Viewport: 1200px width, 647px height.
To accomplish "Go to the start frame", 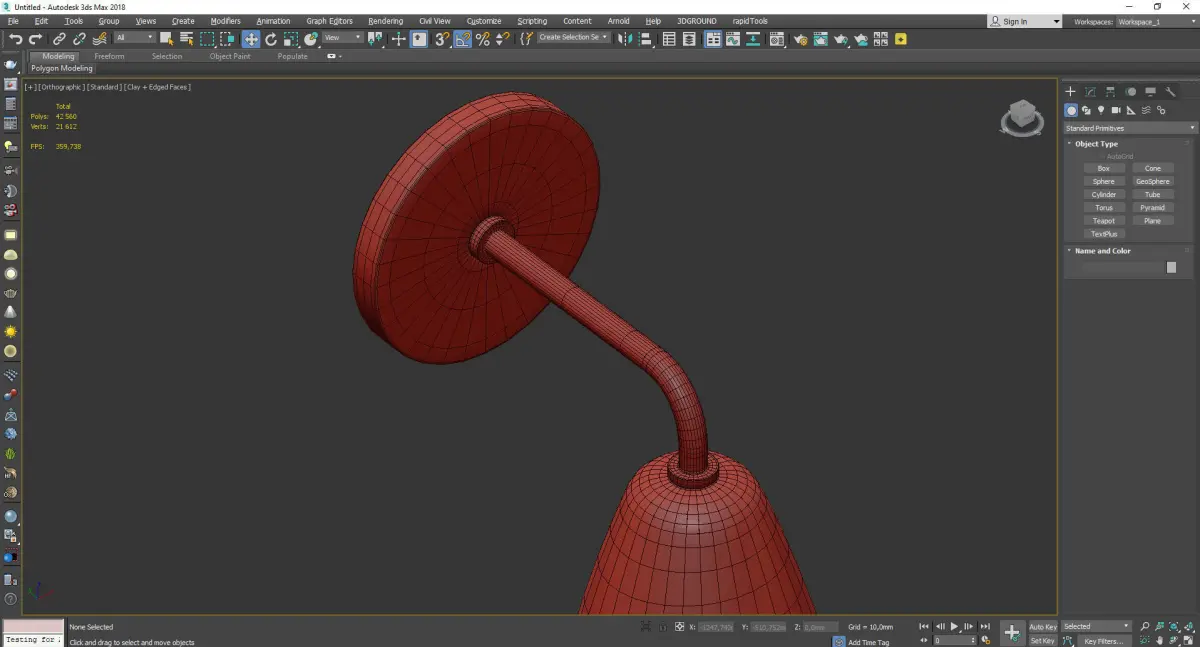I will click(x=924, y=627).
